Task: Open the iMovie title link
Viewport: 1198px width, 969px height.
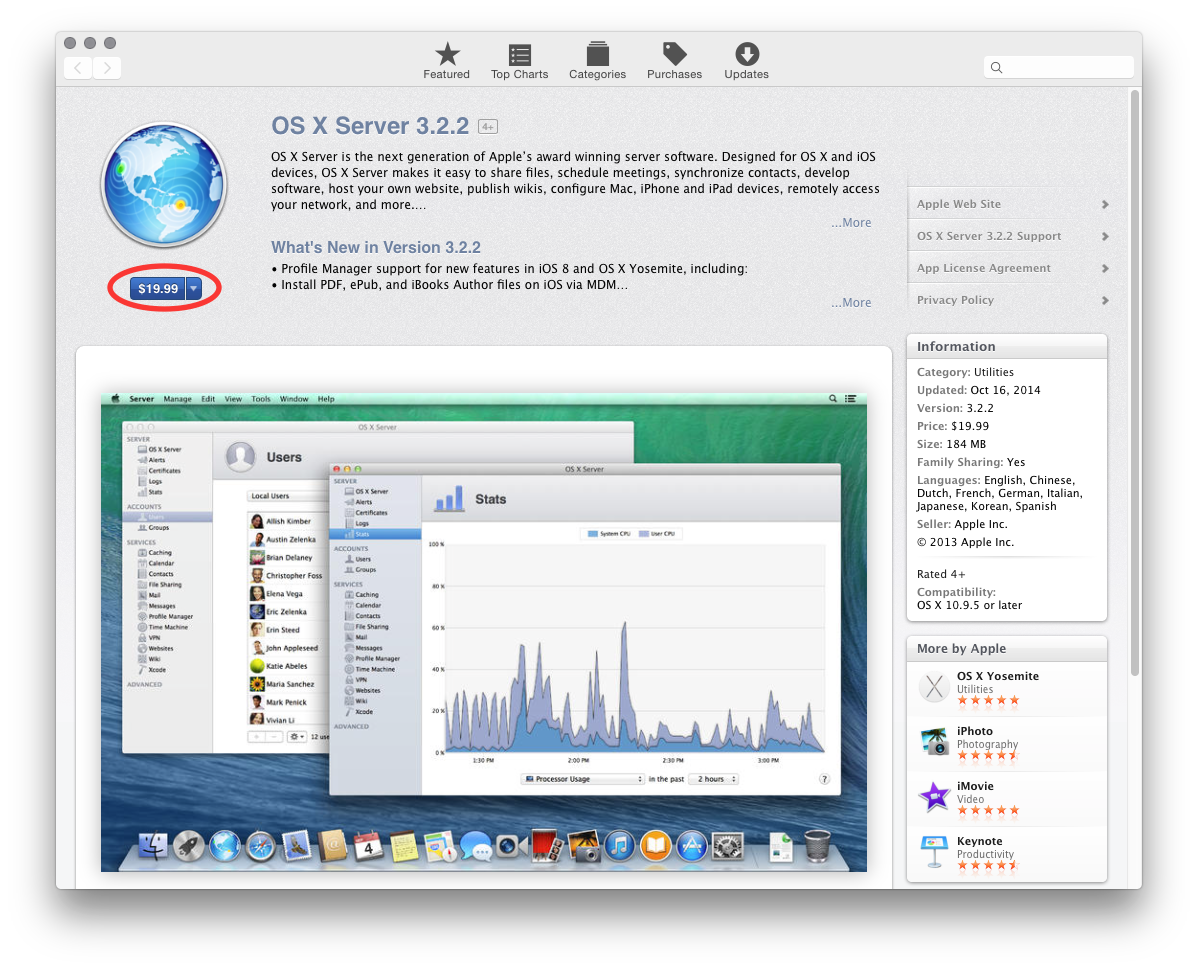Action: (x=975, y=786)
